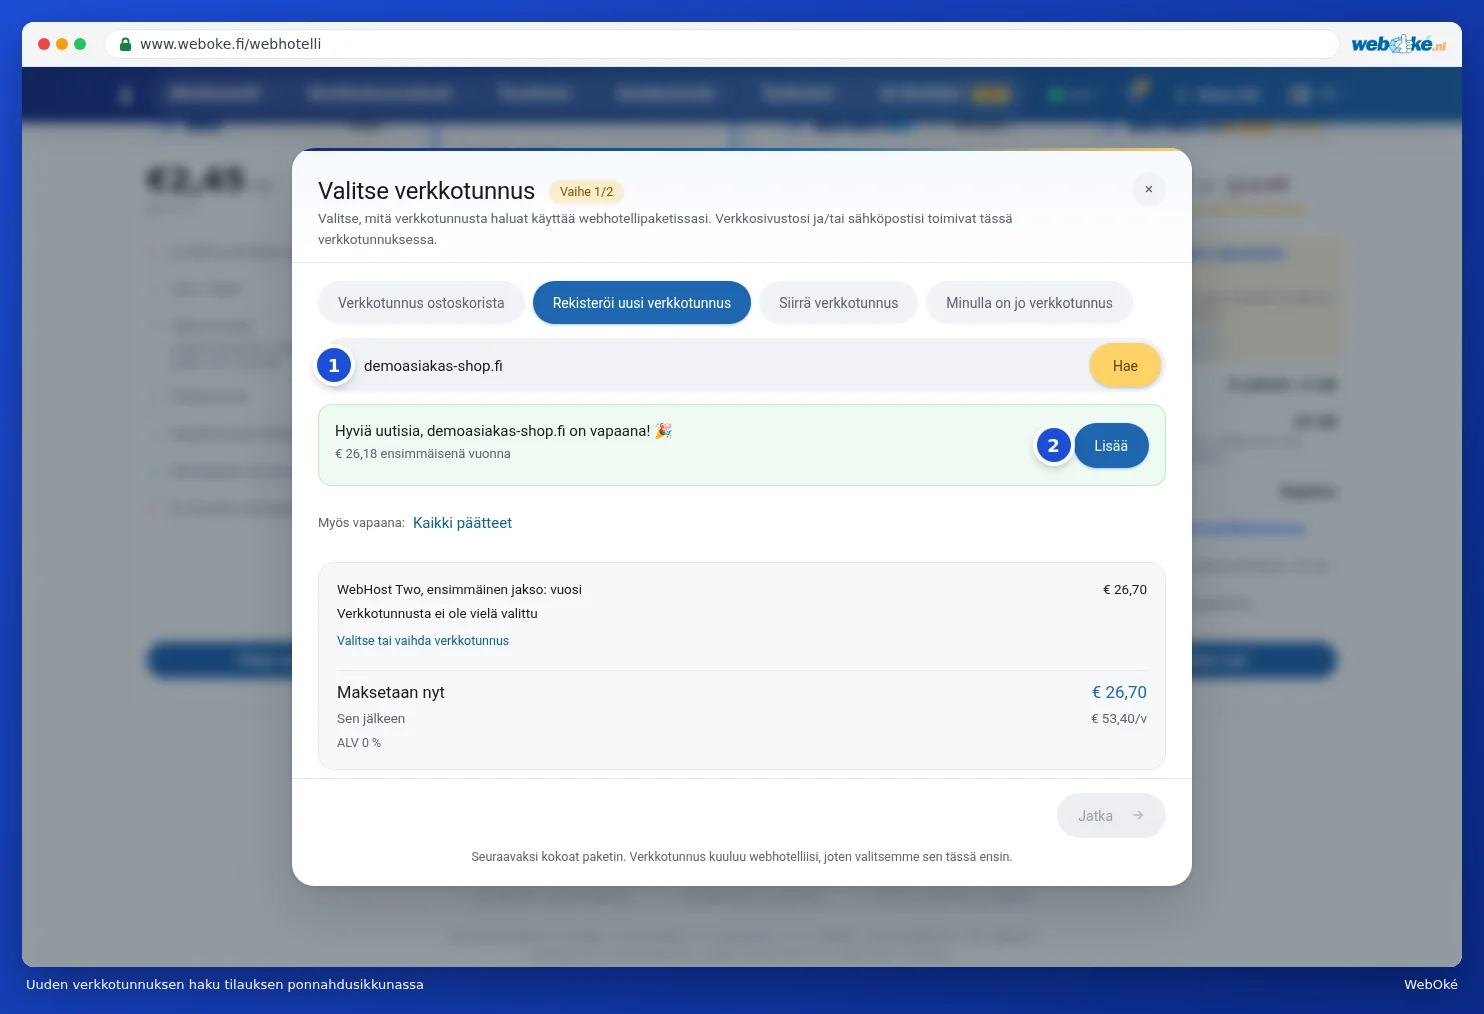
Task: Click the Jatka button
Action: click(x=1111, y=816)
